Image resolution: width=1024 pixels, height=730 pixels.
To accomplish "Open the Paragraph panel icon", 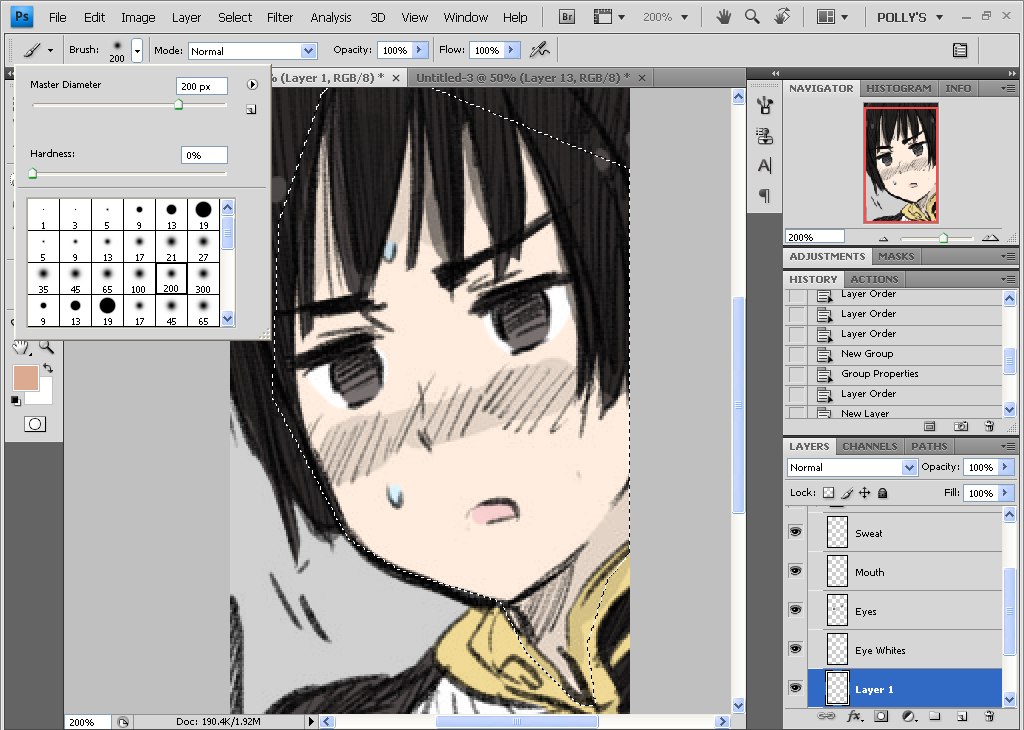I will [765, 195].
